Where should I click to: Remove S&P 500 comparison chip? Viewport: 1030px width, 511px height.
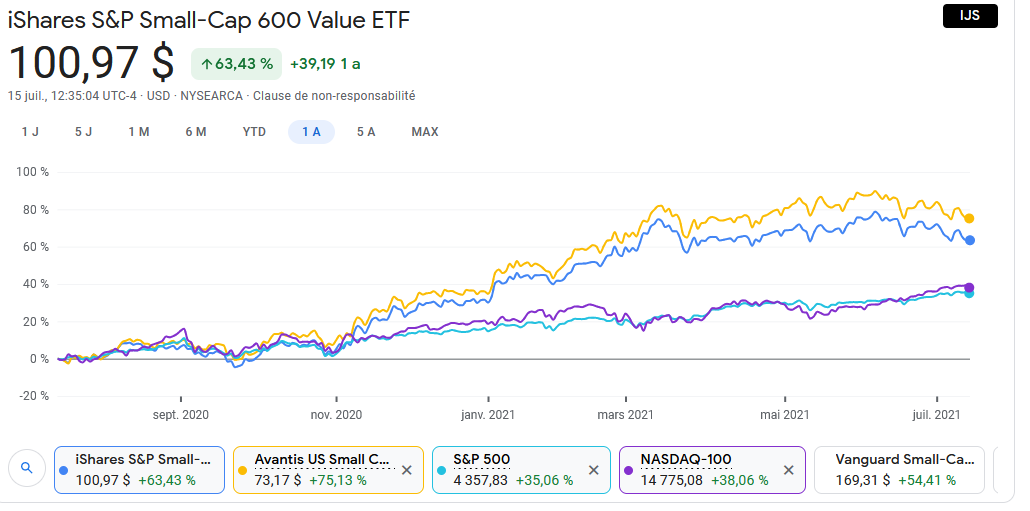(593, 470)
